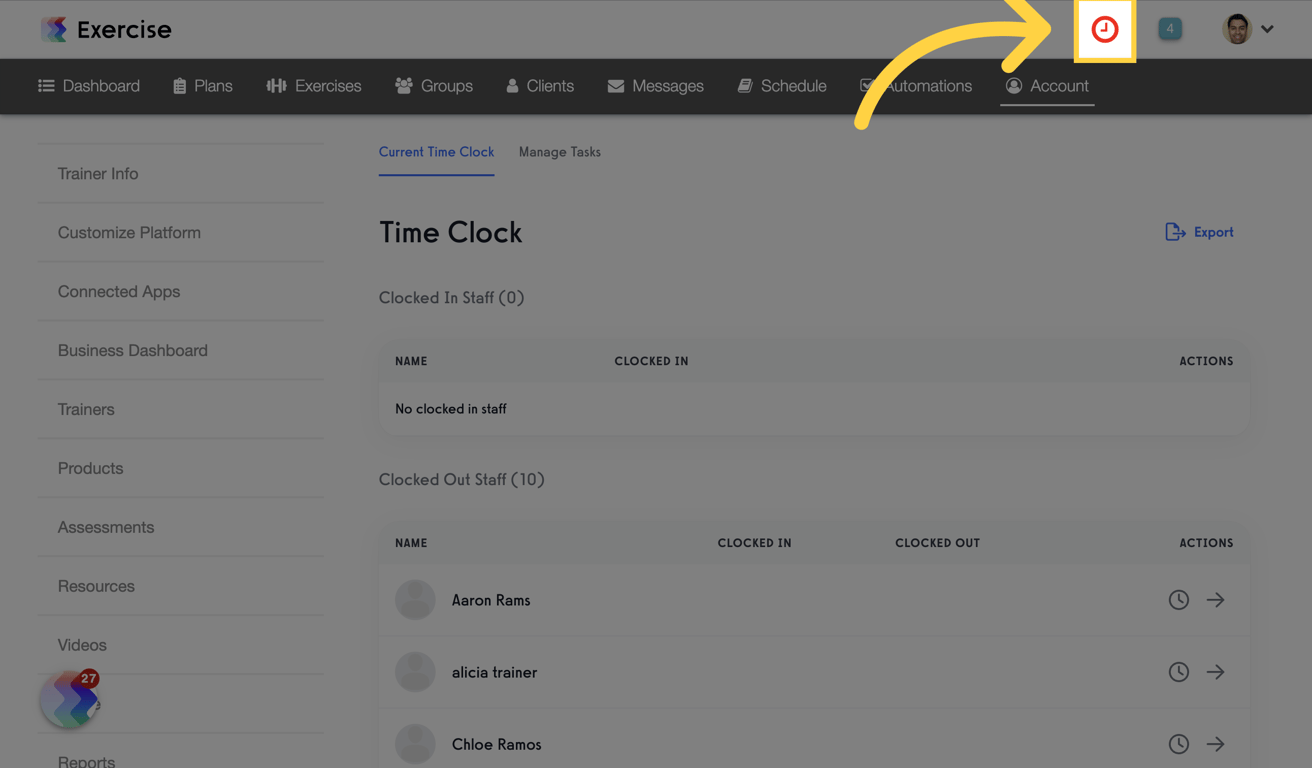This screenshot has width=1312, height=768.
Task: Select the Messages envelope icon in navigation
Action: click(614, 85)
